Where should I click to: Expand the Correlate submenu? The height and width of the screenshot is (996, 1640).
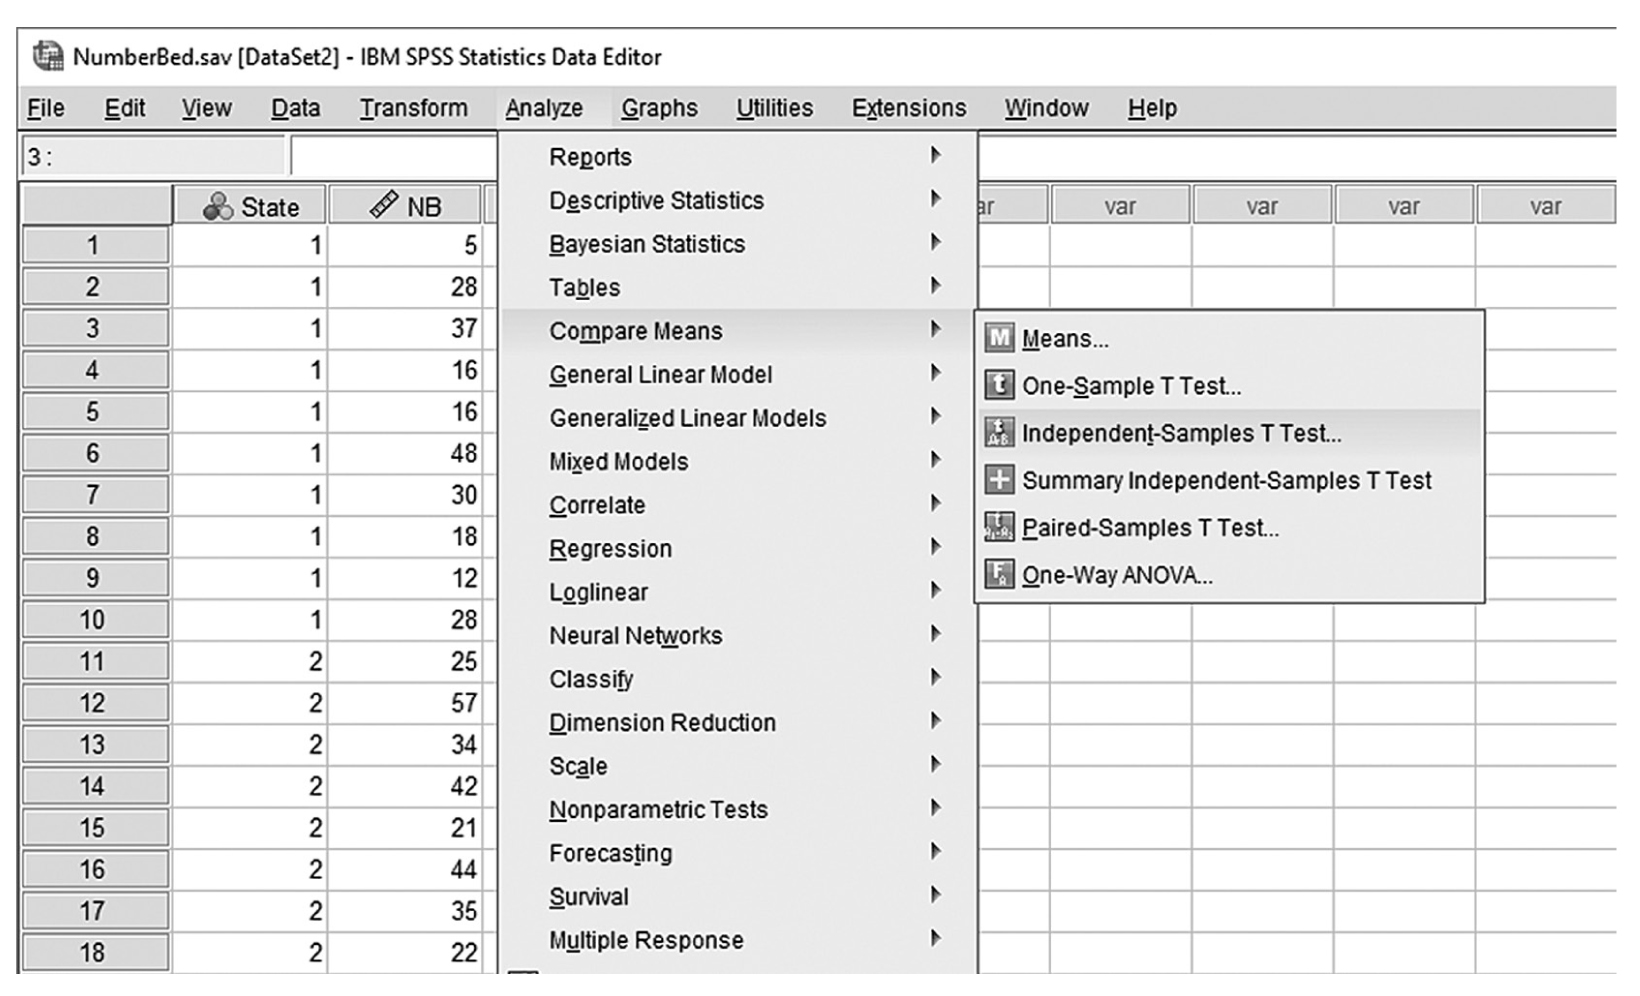click(x=738, y=505)
